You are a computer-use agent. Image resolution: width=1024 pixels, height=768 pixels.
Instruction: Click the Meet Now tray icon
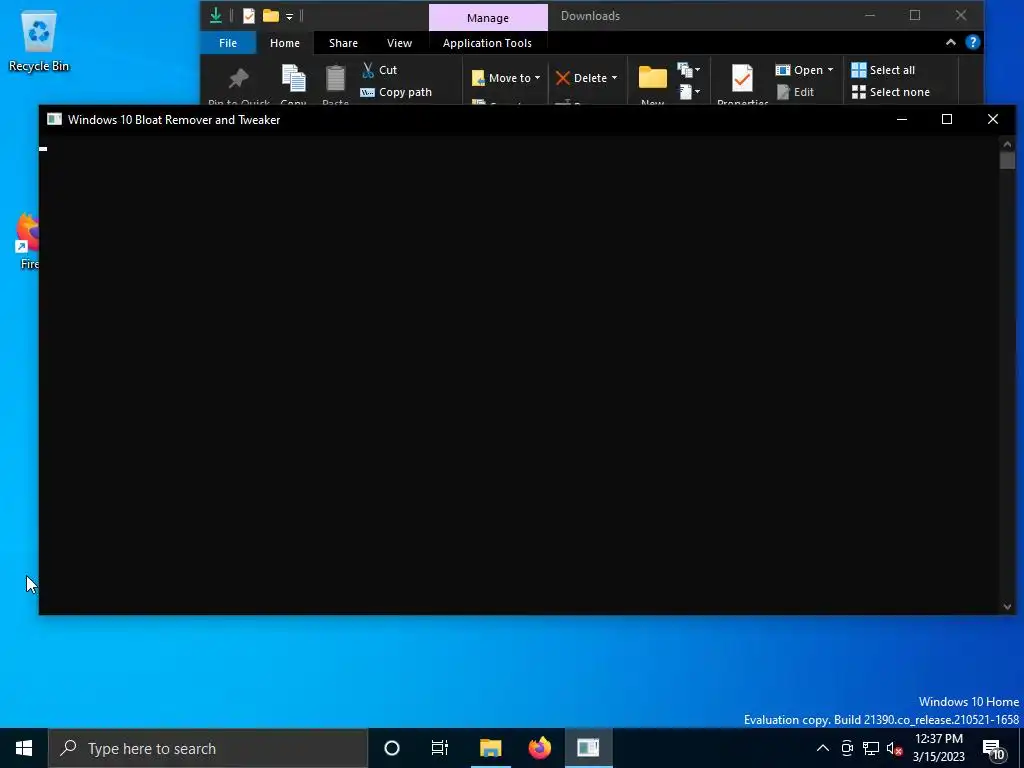(x=847, y=748)
